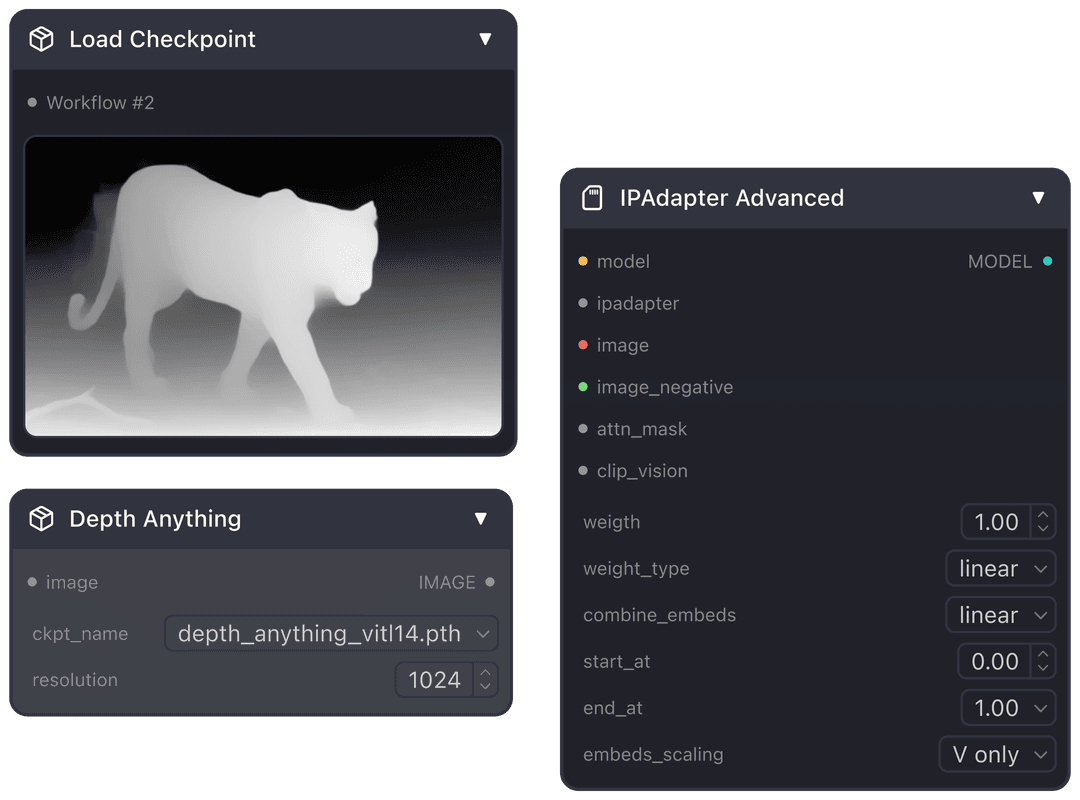Click the weigth value field showing 1.00
This screenshot has width=1080, height=800.
[x=996, y=522]
